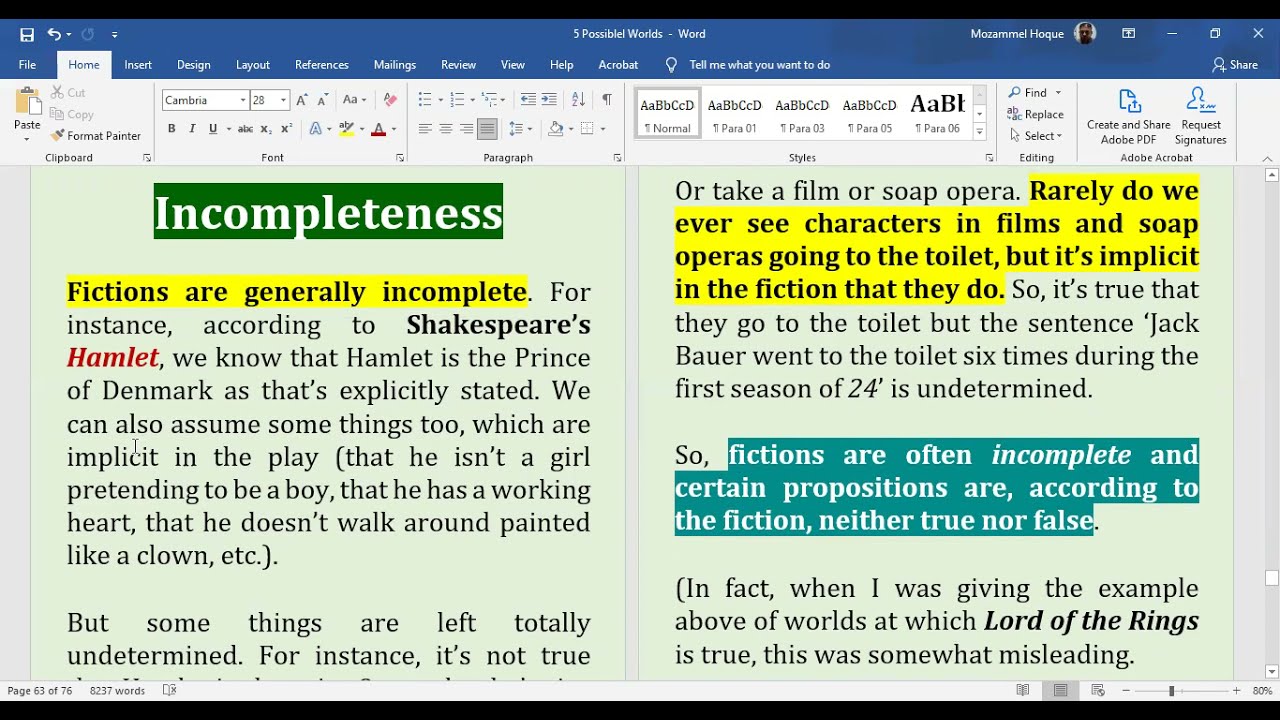Click page 63 of 76 indicator
The image size is (1280, 720).
[x=40, y=690]
